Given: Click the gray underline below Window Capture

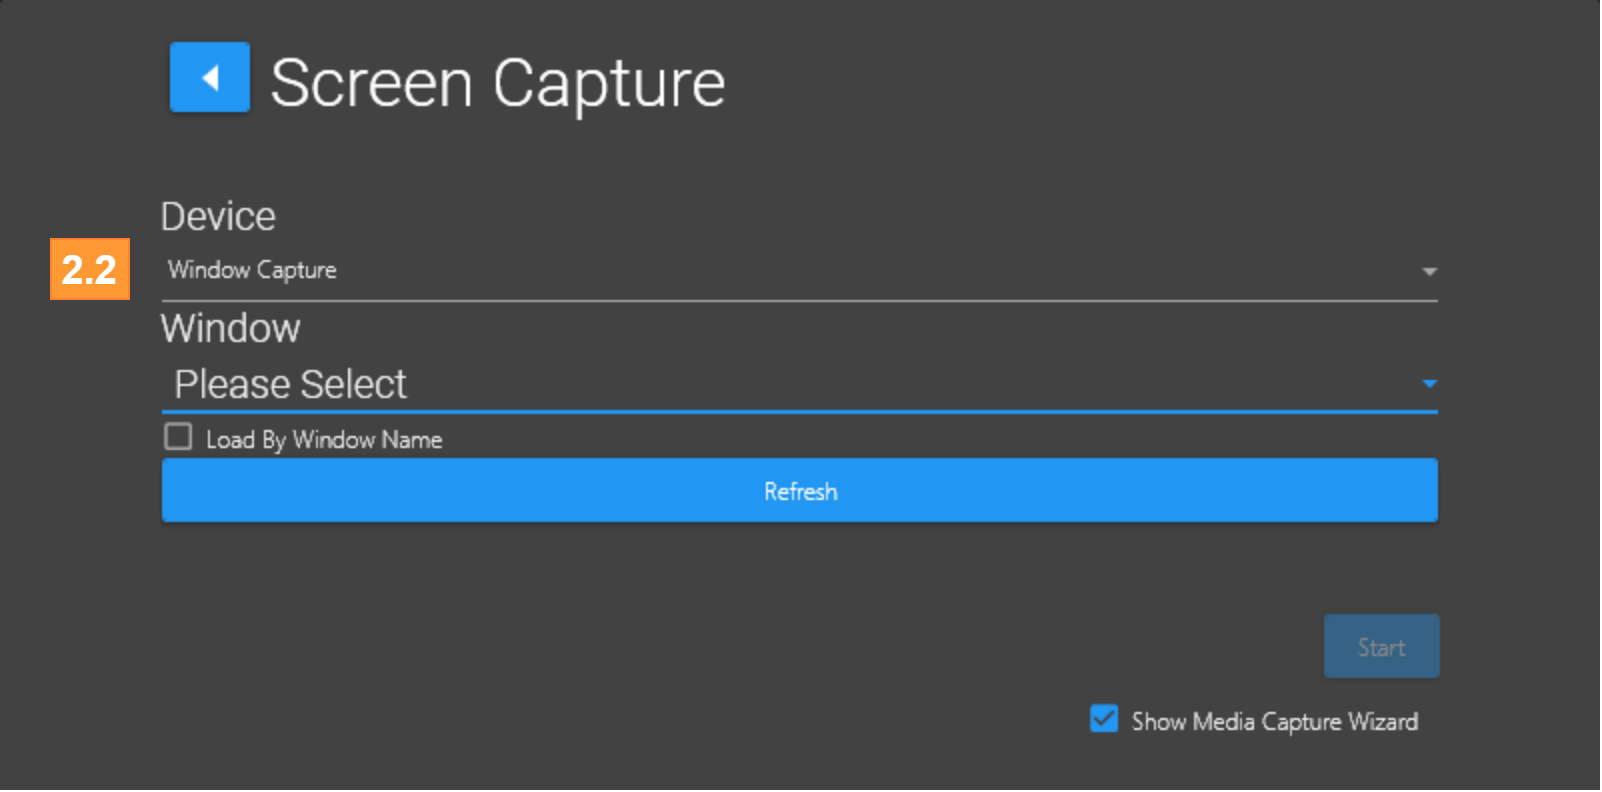Looking at the screenshot, I should [x=800, y=300].
